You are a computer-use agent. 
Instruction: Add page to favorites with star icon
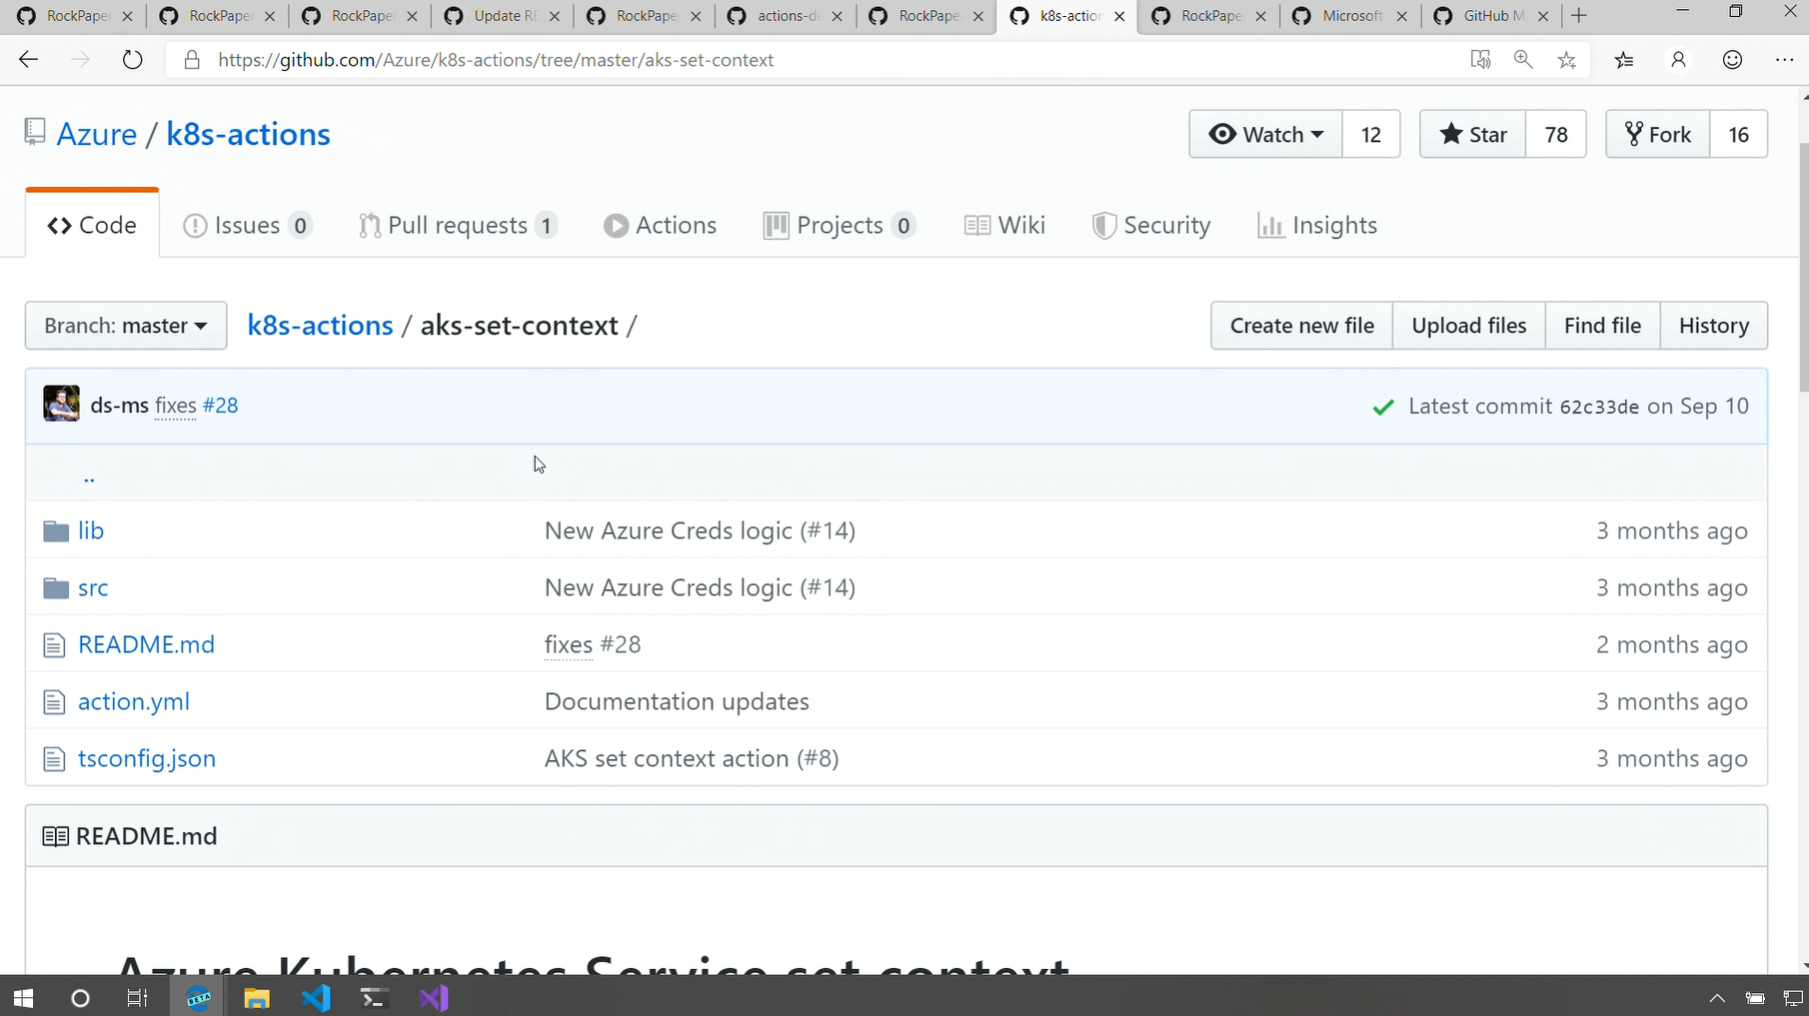1567,60
